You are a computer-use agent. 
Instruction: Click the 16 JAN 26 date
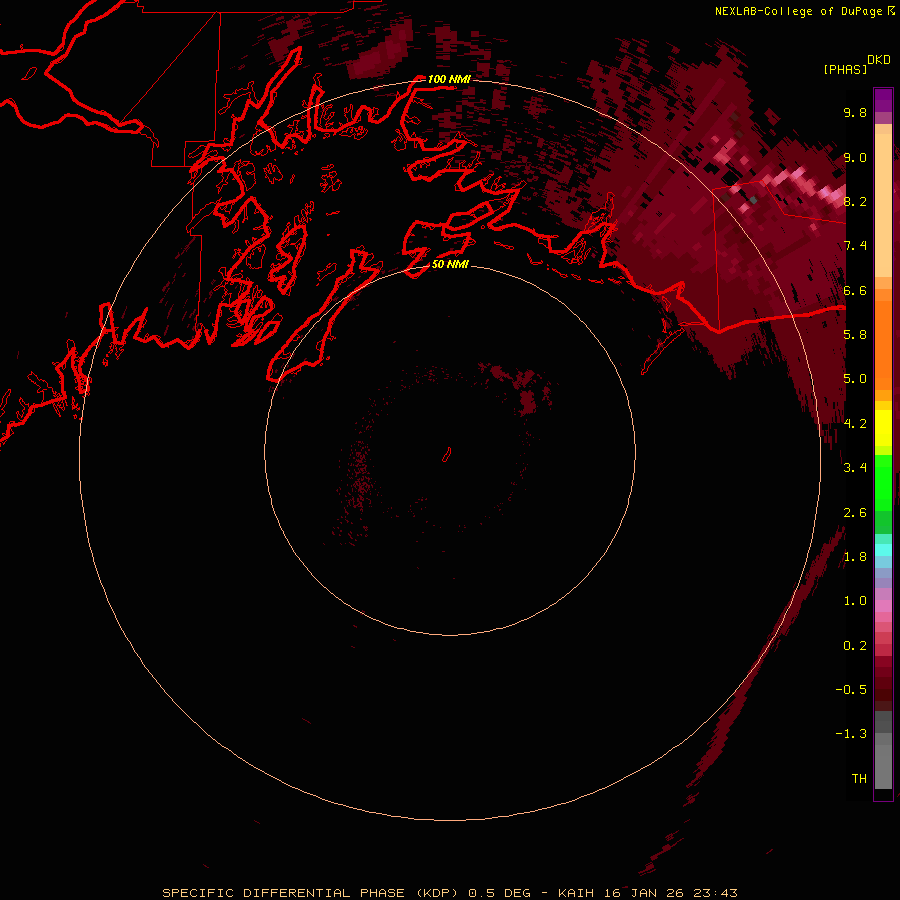[x=646, y=893]
